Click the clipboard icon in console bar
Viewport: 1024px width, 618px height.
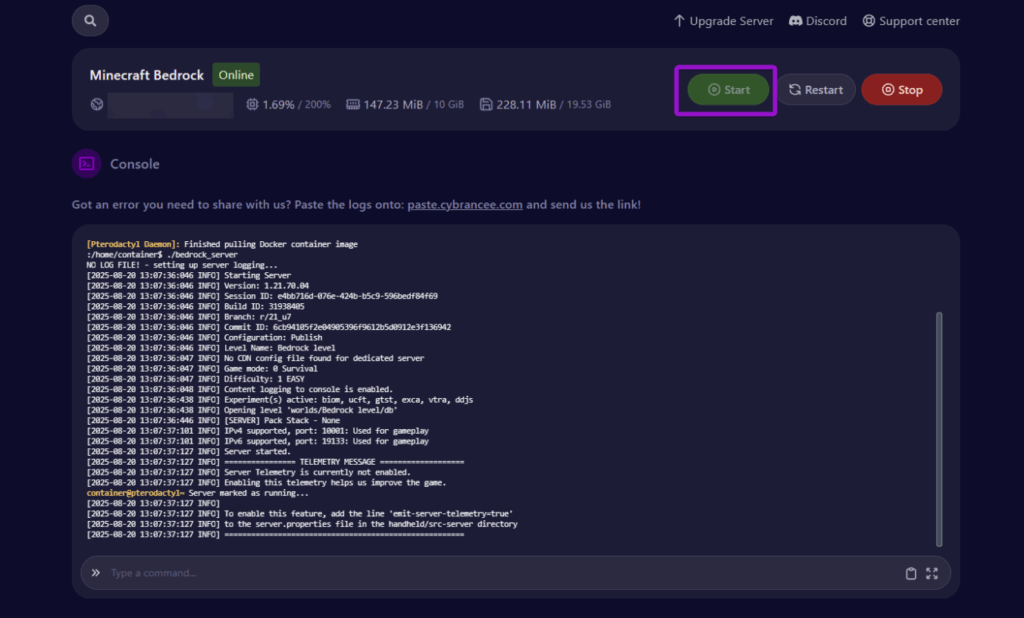point(911,574)
